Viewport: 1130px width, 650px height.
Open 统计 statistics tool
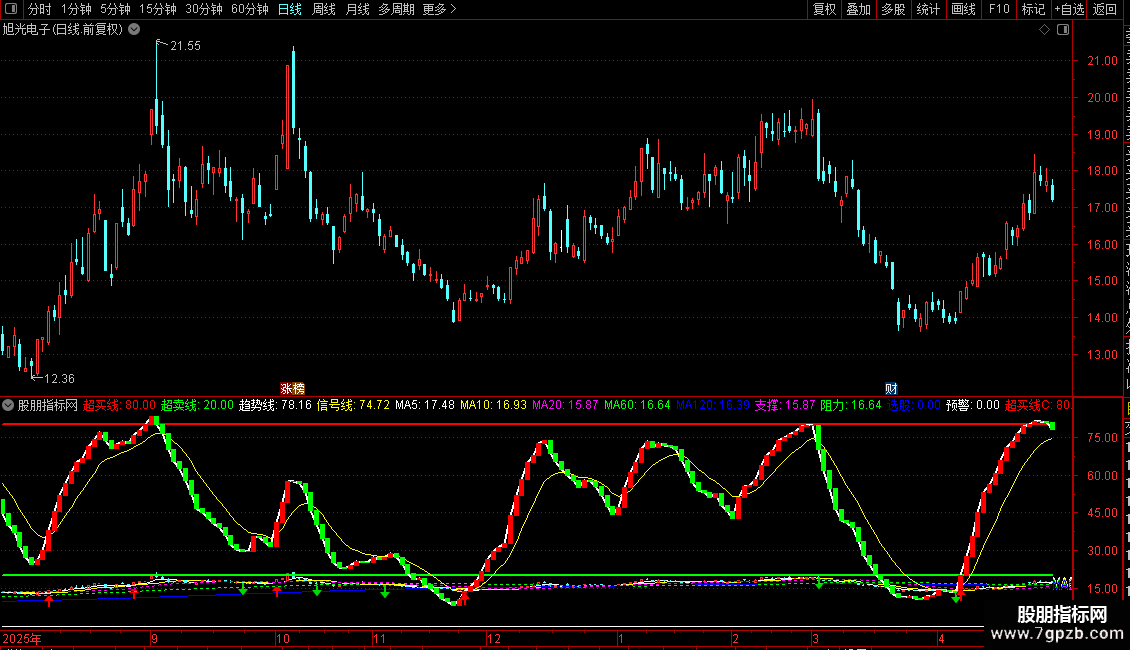coord(928,9)
